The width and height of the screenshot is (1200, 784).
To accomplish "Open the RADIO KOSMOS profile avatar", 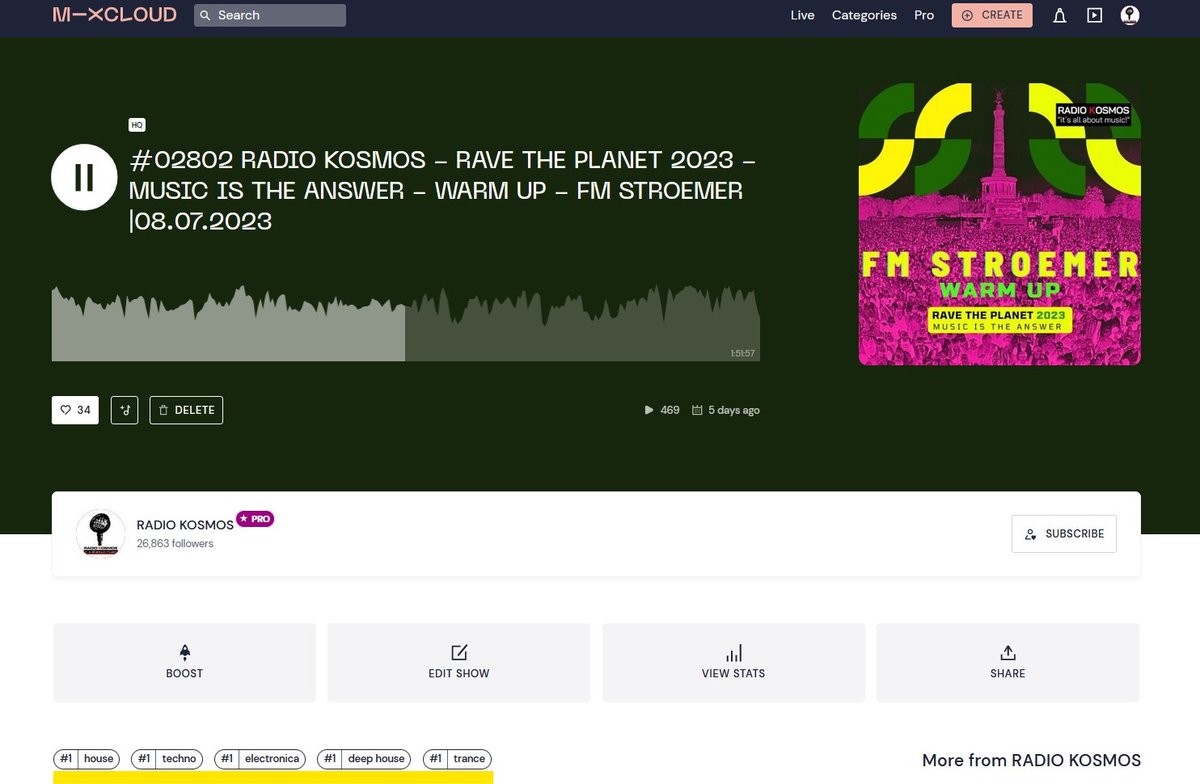I will (101, 533).
